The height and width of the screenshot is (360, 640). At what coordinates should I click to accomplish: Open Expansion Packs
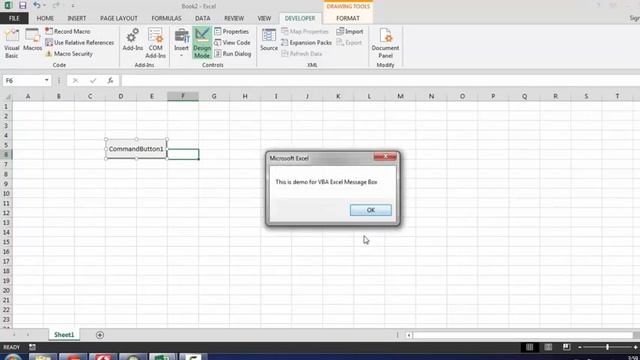(307, 42)
